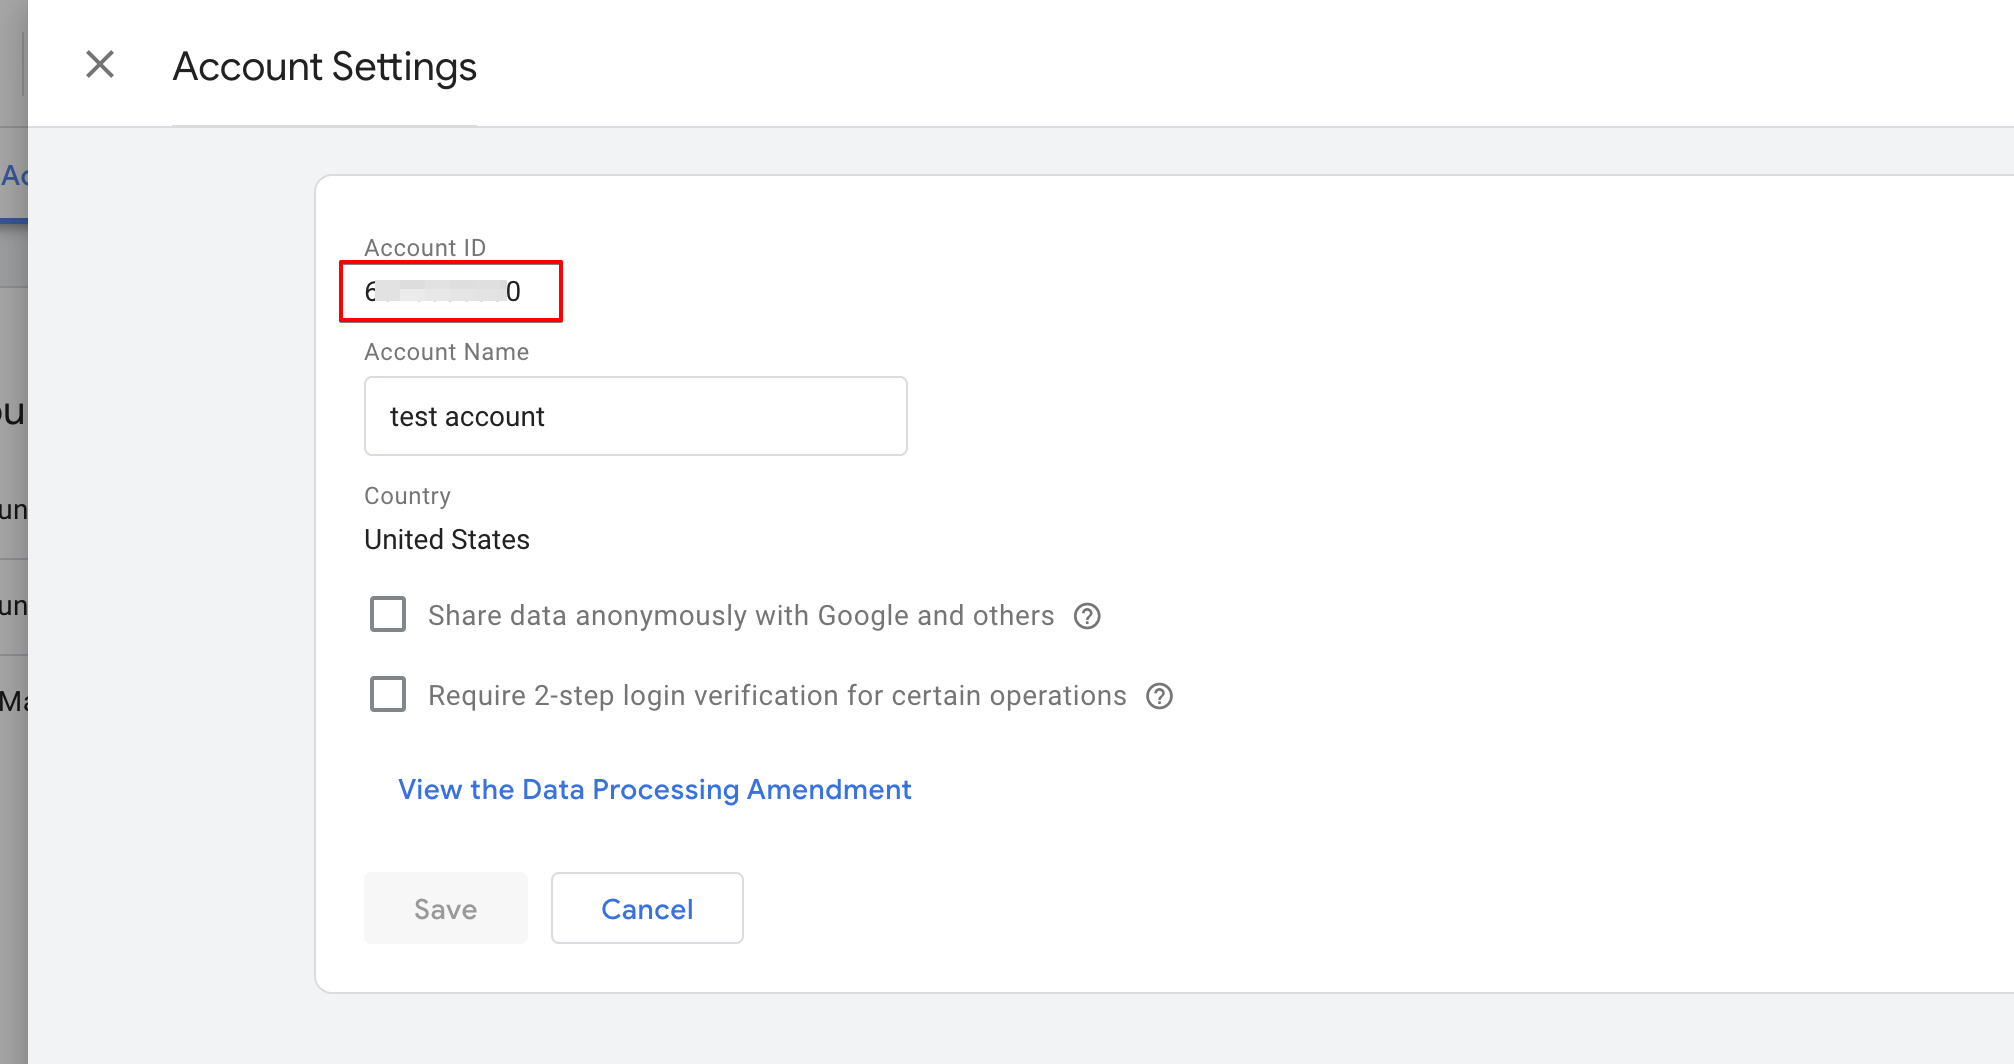Click the last character of the Account ID
The height and width of the screenshot is (1064, 2014).
[513, 292]
